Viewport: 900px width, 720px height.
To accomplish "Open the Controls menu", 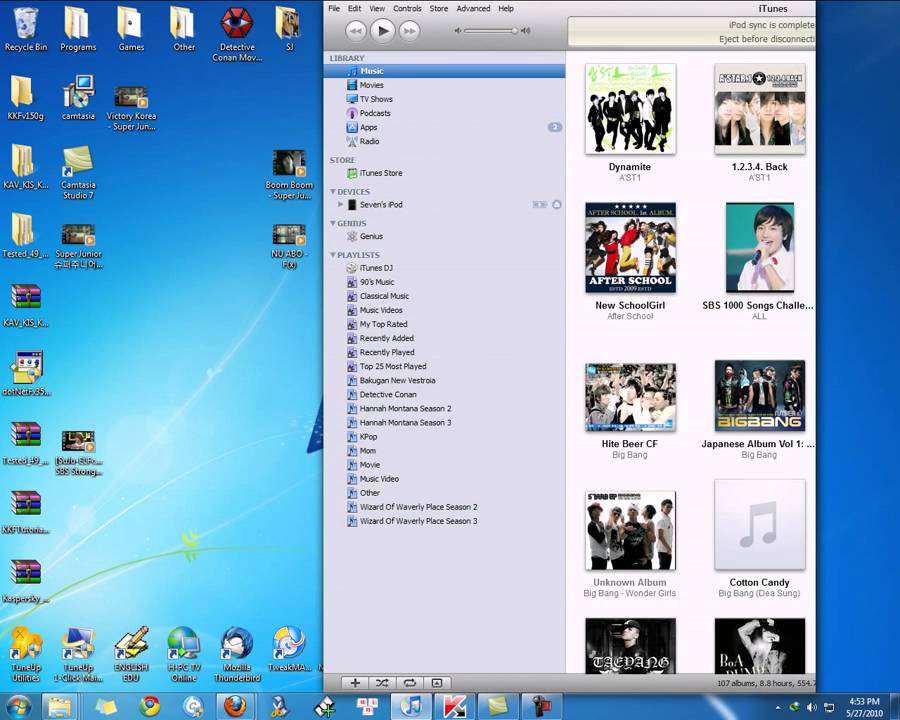I will [x=407, y=9].
